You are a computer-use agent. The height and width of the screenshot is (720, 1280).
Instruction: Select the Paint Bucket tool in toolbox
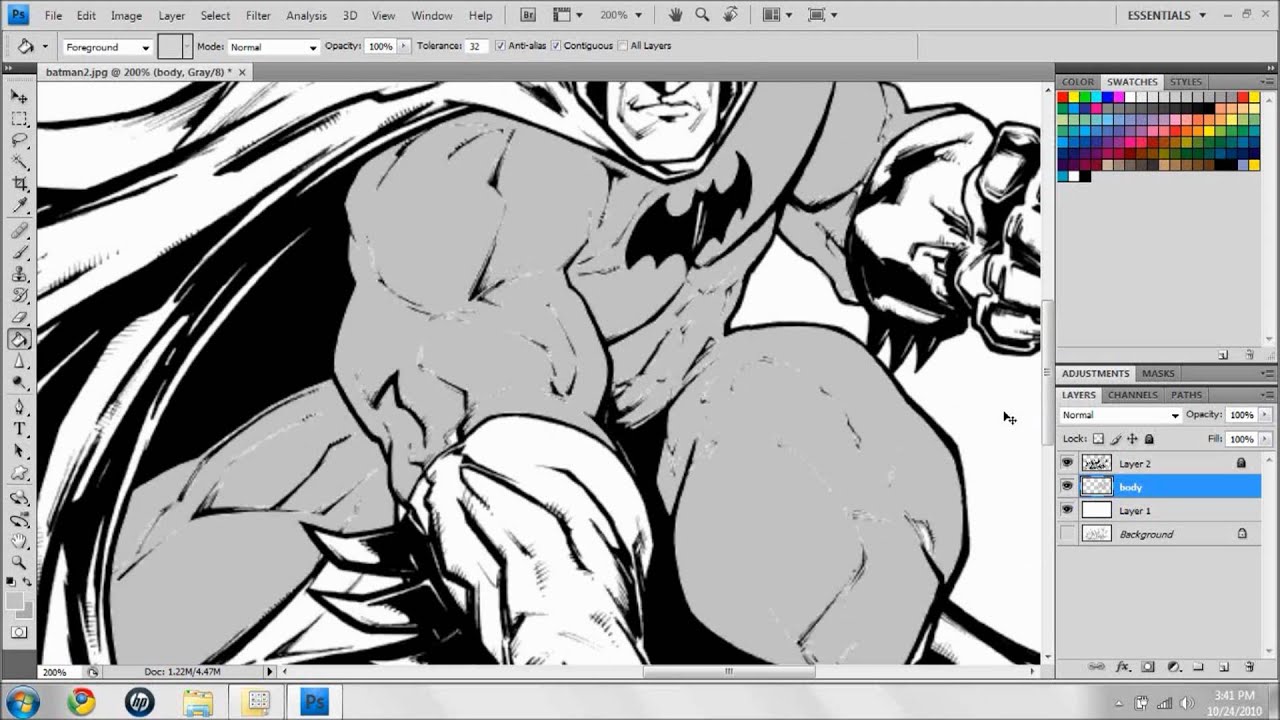tap(19, 340)
